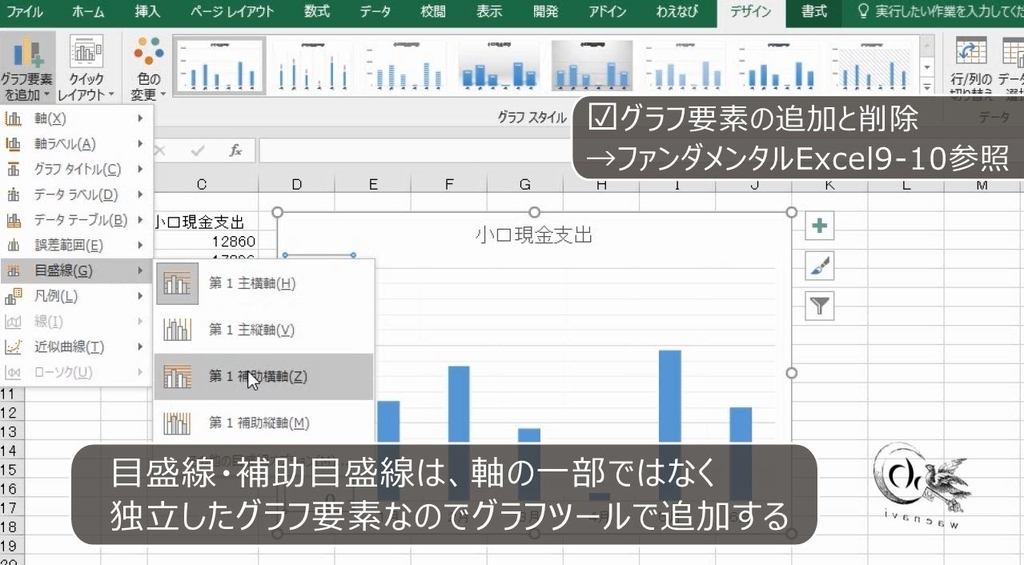The image size is (1024, 565).
Task: Switch to the ホーム tab
Action: point(88,12)
